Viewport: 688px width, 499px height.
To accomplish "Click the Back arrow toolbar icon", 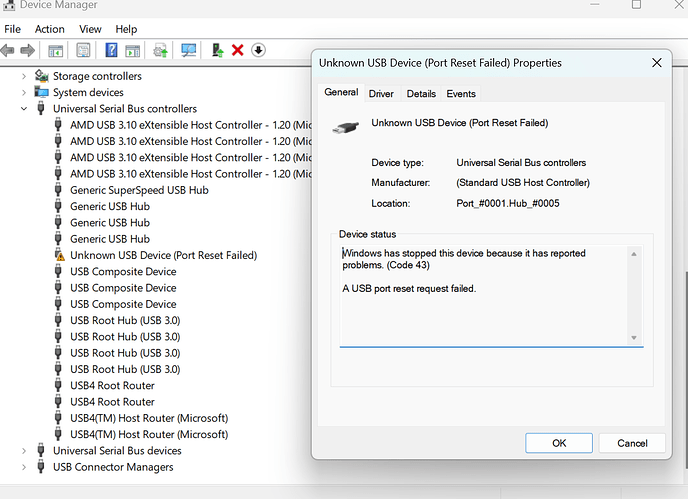I will [x=7, y=50].
